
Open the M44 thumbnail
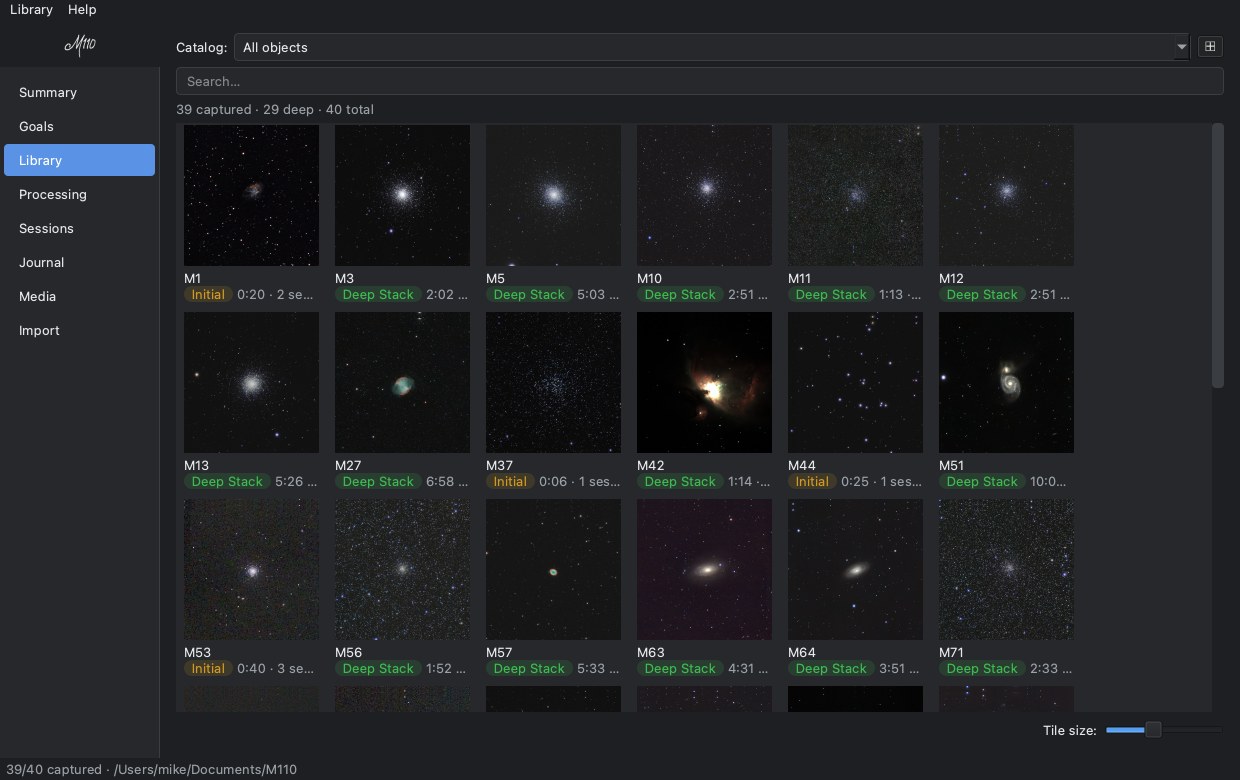click(x=855, y=382)
